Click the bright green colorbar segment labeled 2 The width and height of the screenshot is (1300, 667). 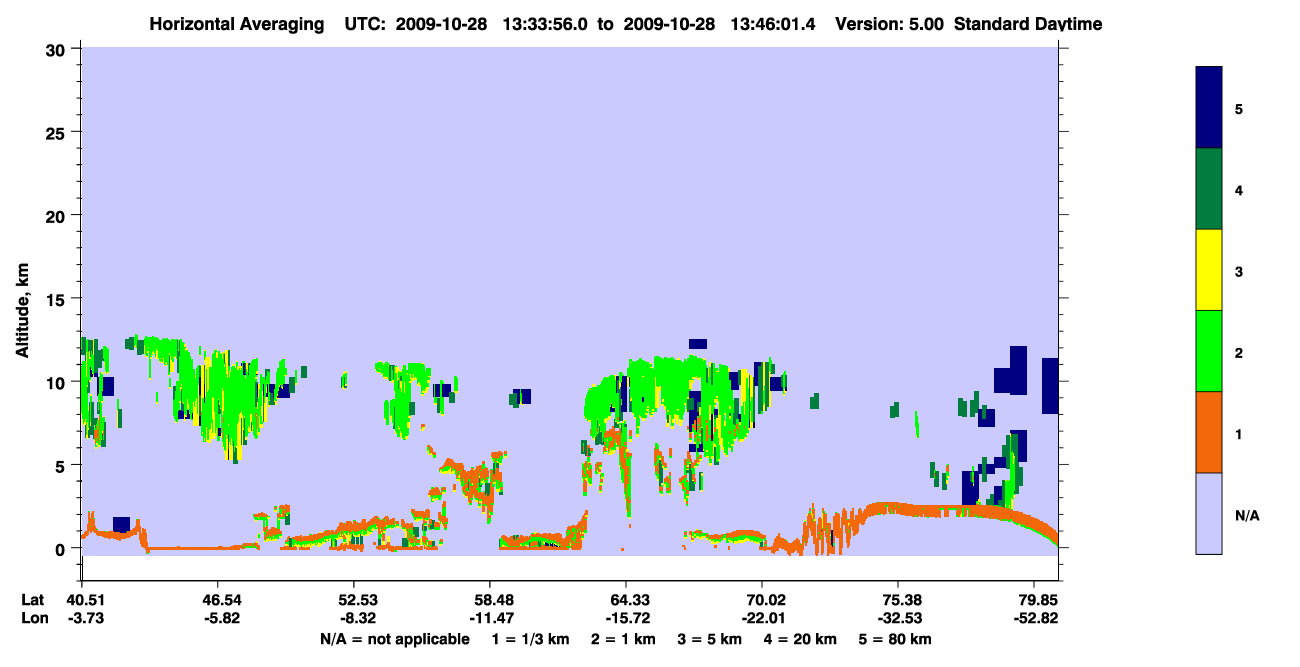1209,351
